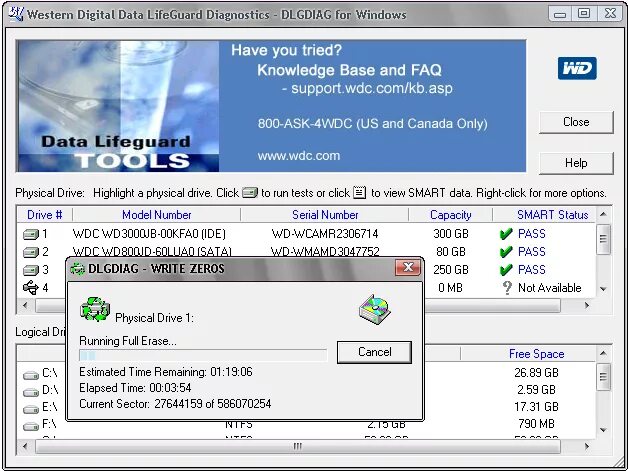The image size is (628, 471).
Task: Click the DLGDIAG title bar application icon
Action: point(16,14)
